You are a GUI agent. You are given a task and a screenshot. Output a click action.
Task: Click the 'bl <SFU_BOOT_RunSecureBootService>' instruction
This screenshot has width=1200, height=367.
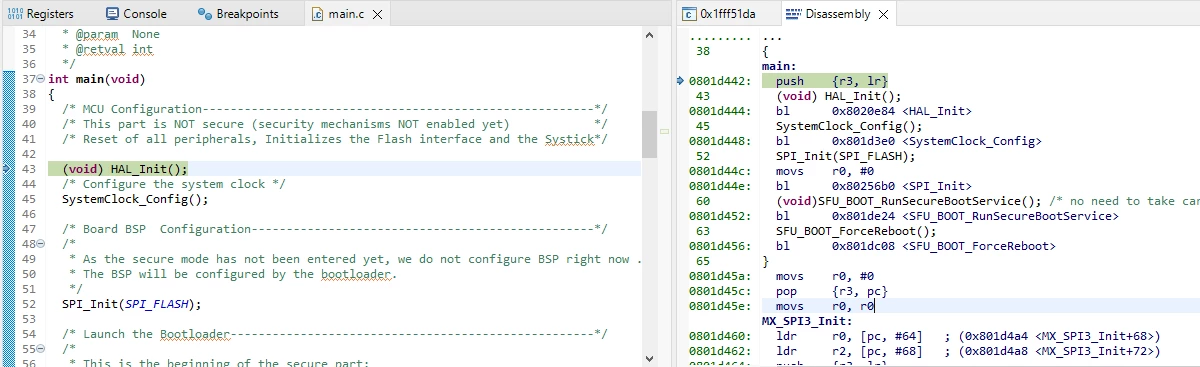coord(946,215)
